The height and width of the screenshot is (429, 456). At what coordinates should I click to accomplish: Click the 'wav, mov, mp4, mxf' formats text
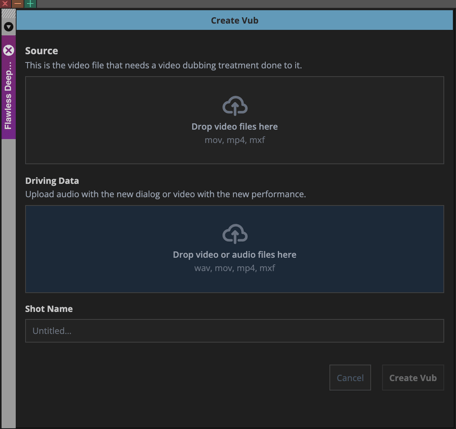(235, 268)
